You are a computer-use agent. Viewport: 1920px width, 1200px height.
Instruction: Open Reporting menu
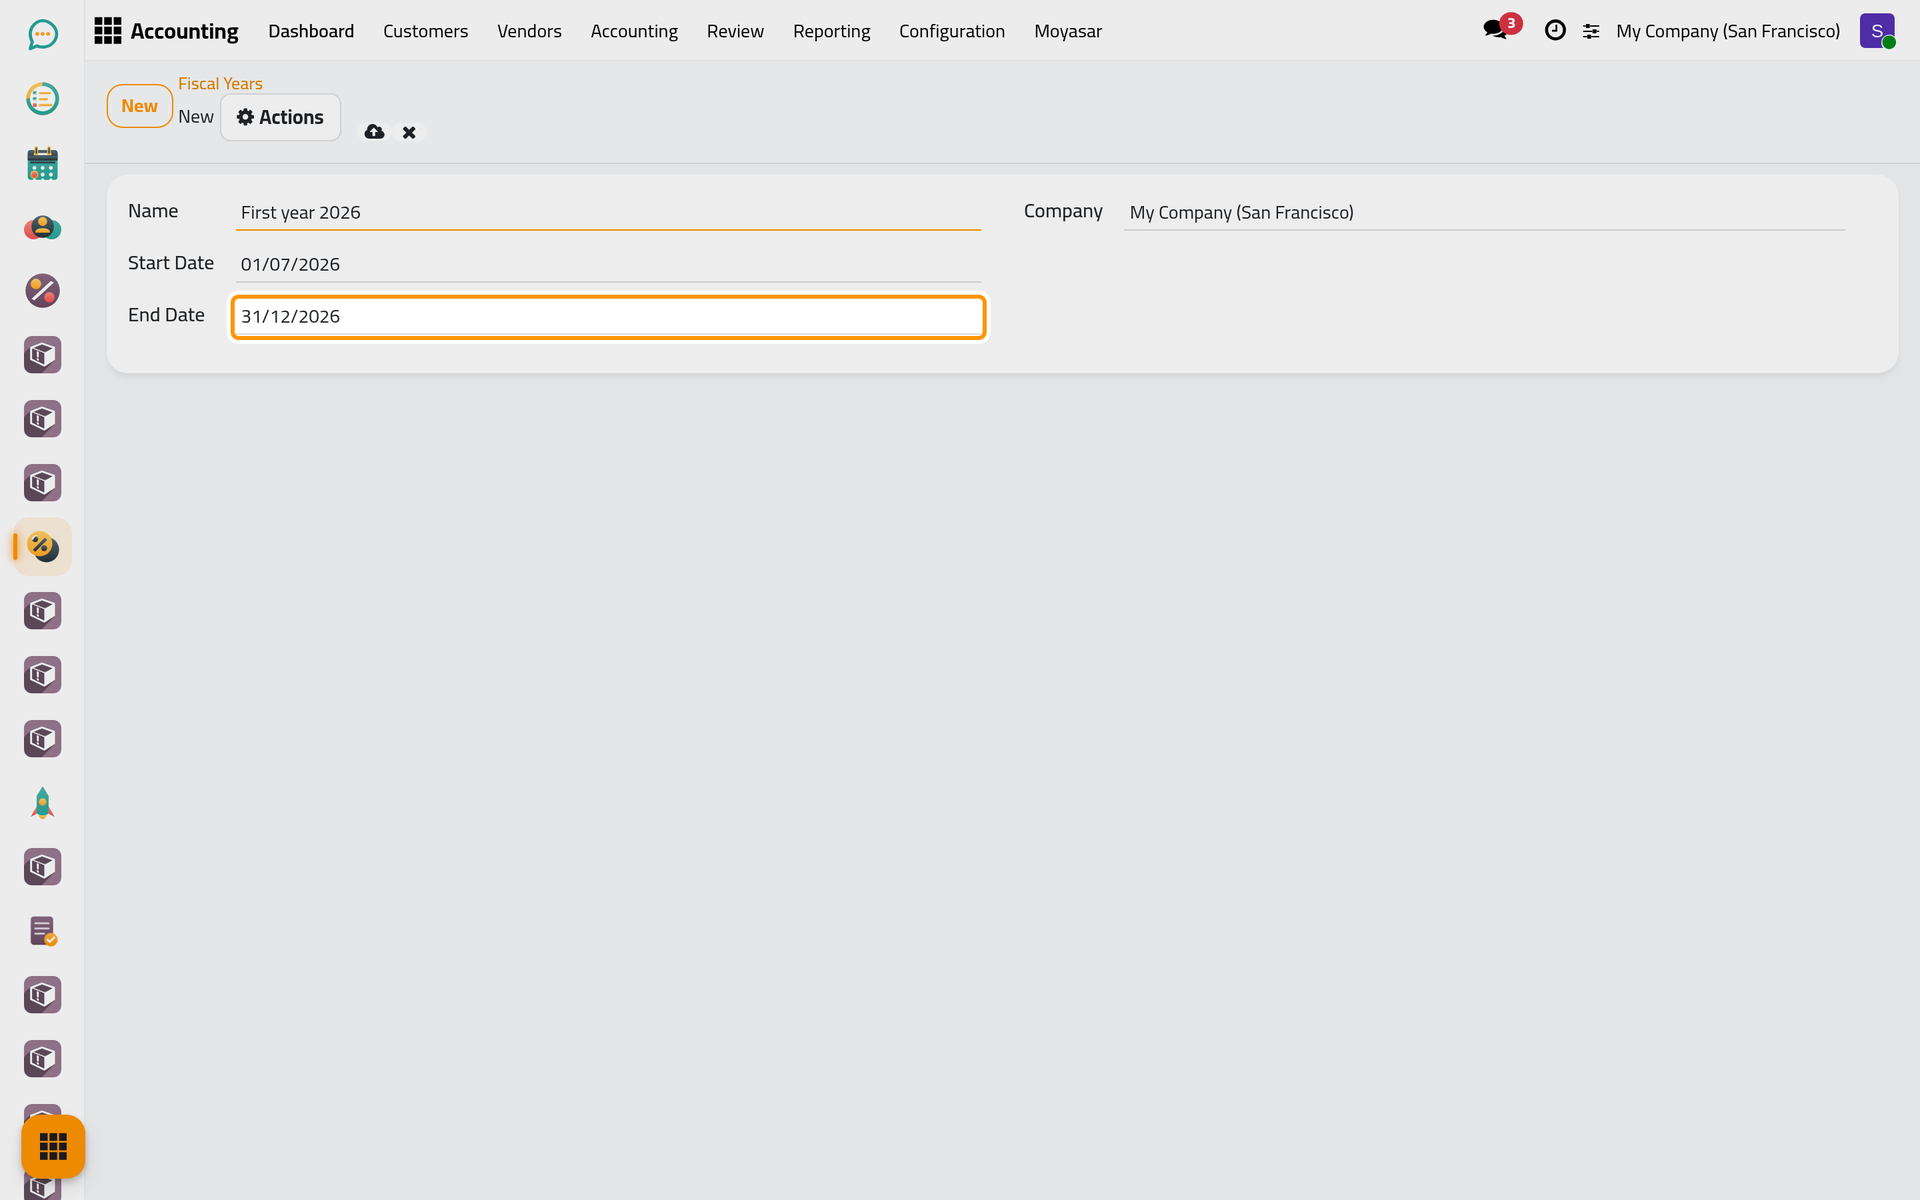[x=831, y=31]
